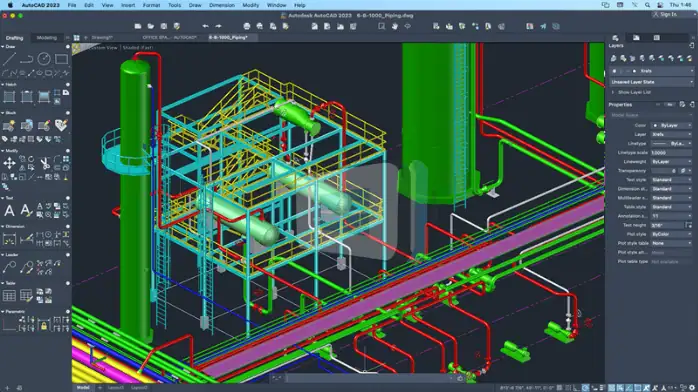
Task: Click the Sign In button
Action: (x=665, y=15)
